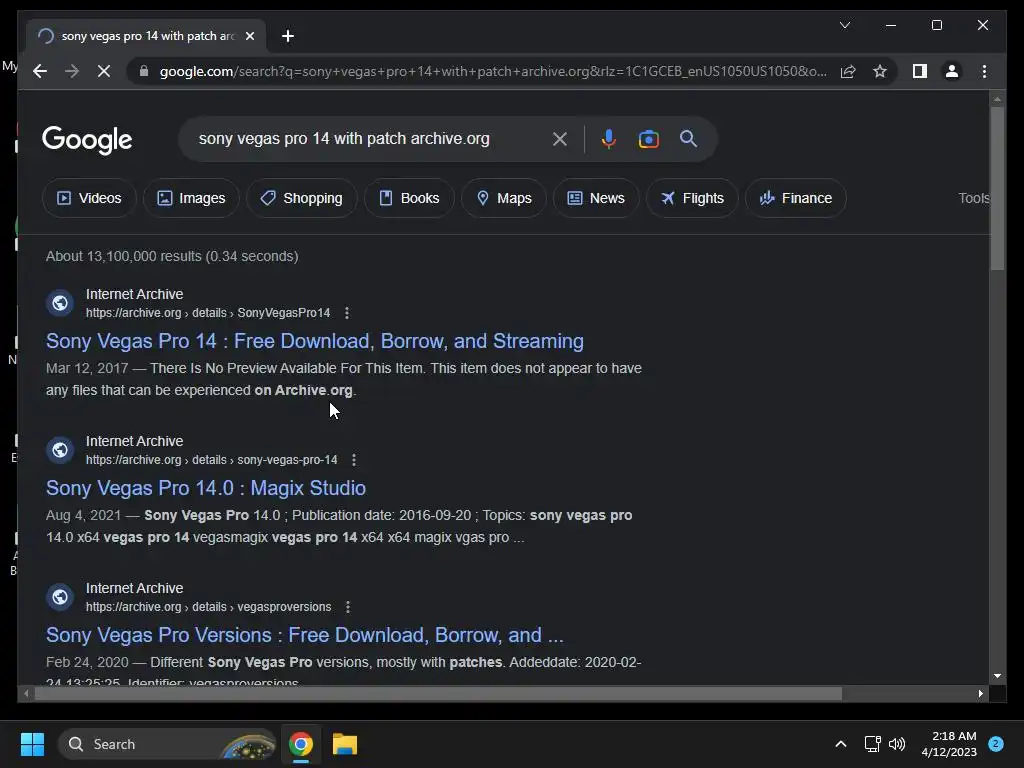Click the scroll down arrow

[997, 676]
